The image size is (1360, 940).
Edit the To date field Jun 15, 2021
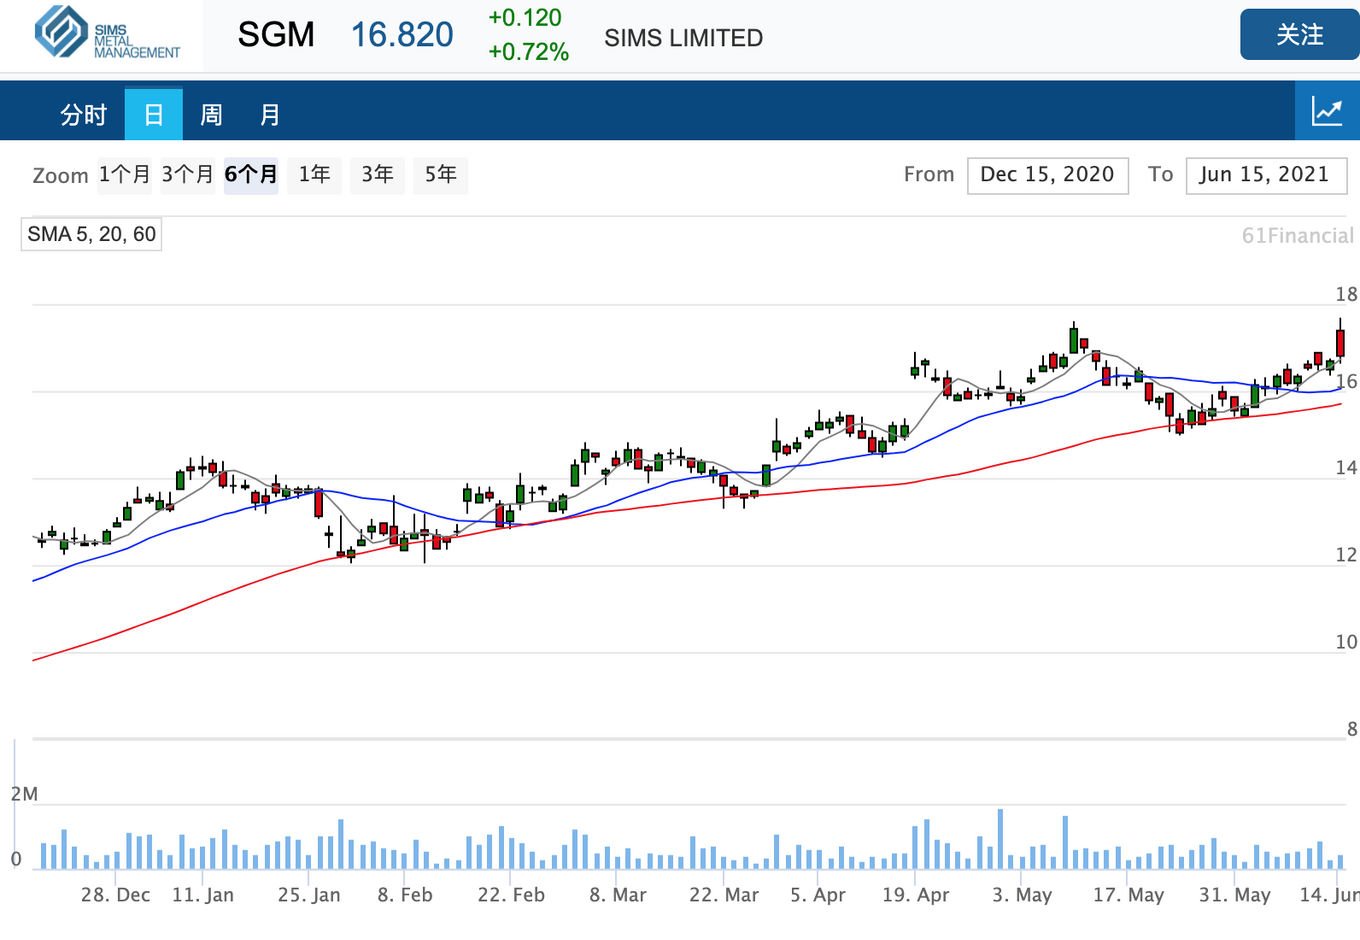tap(1266, 175)
